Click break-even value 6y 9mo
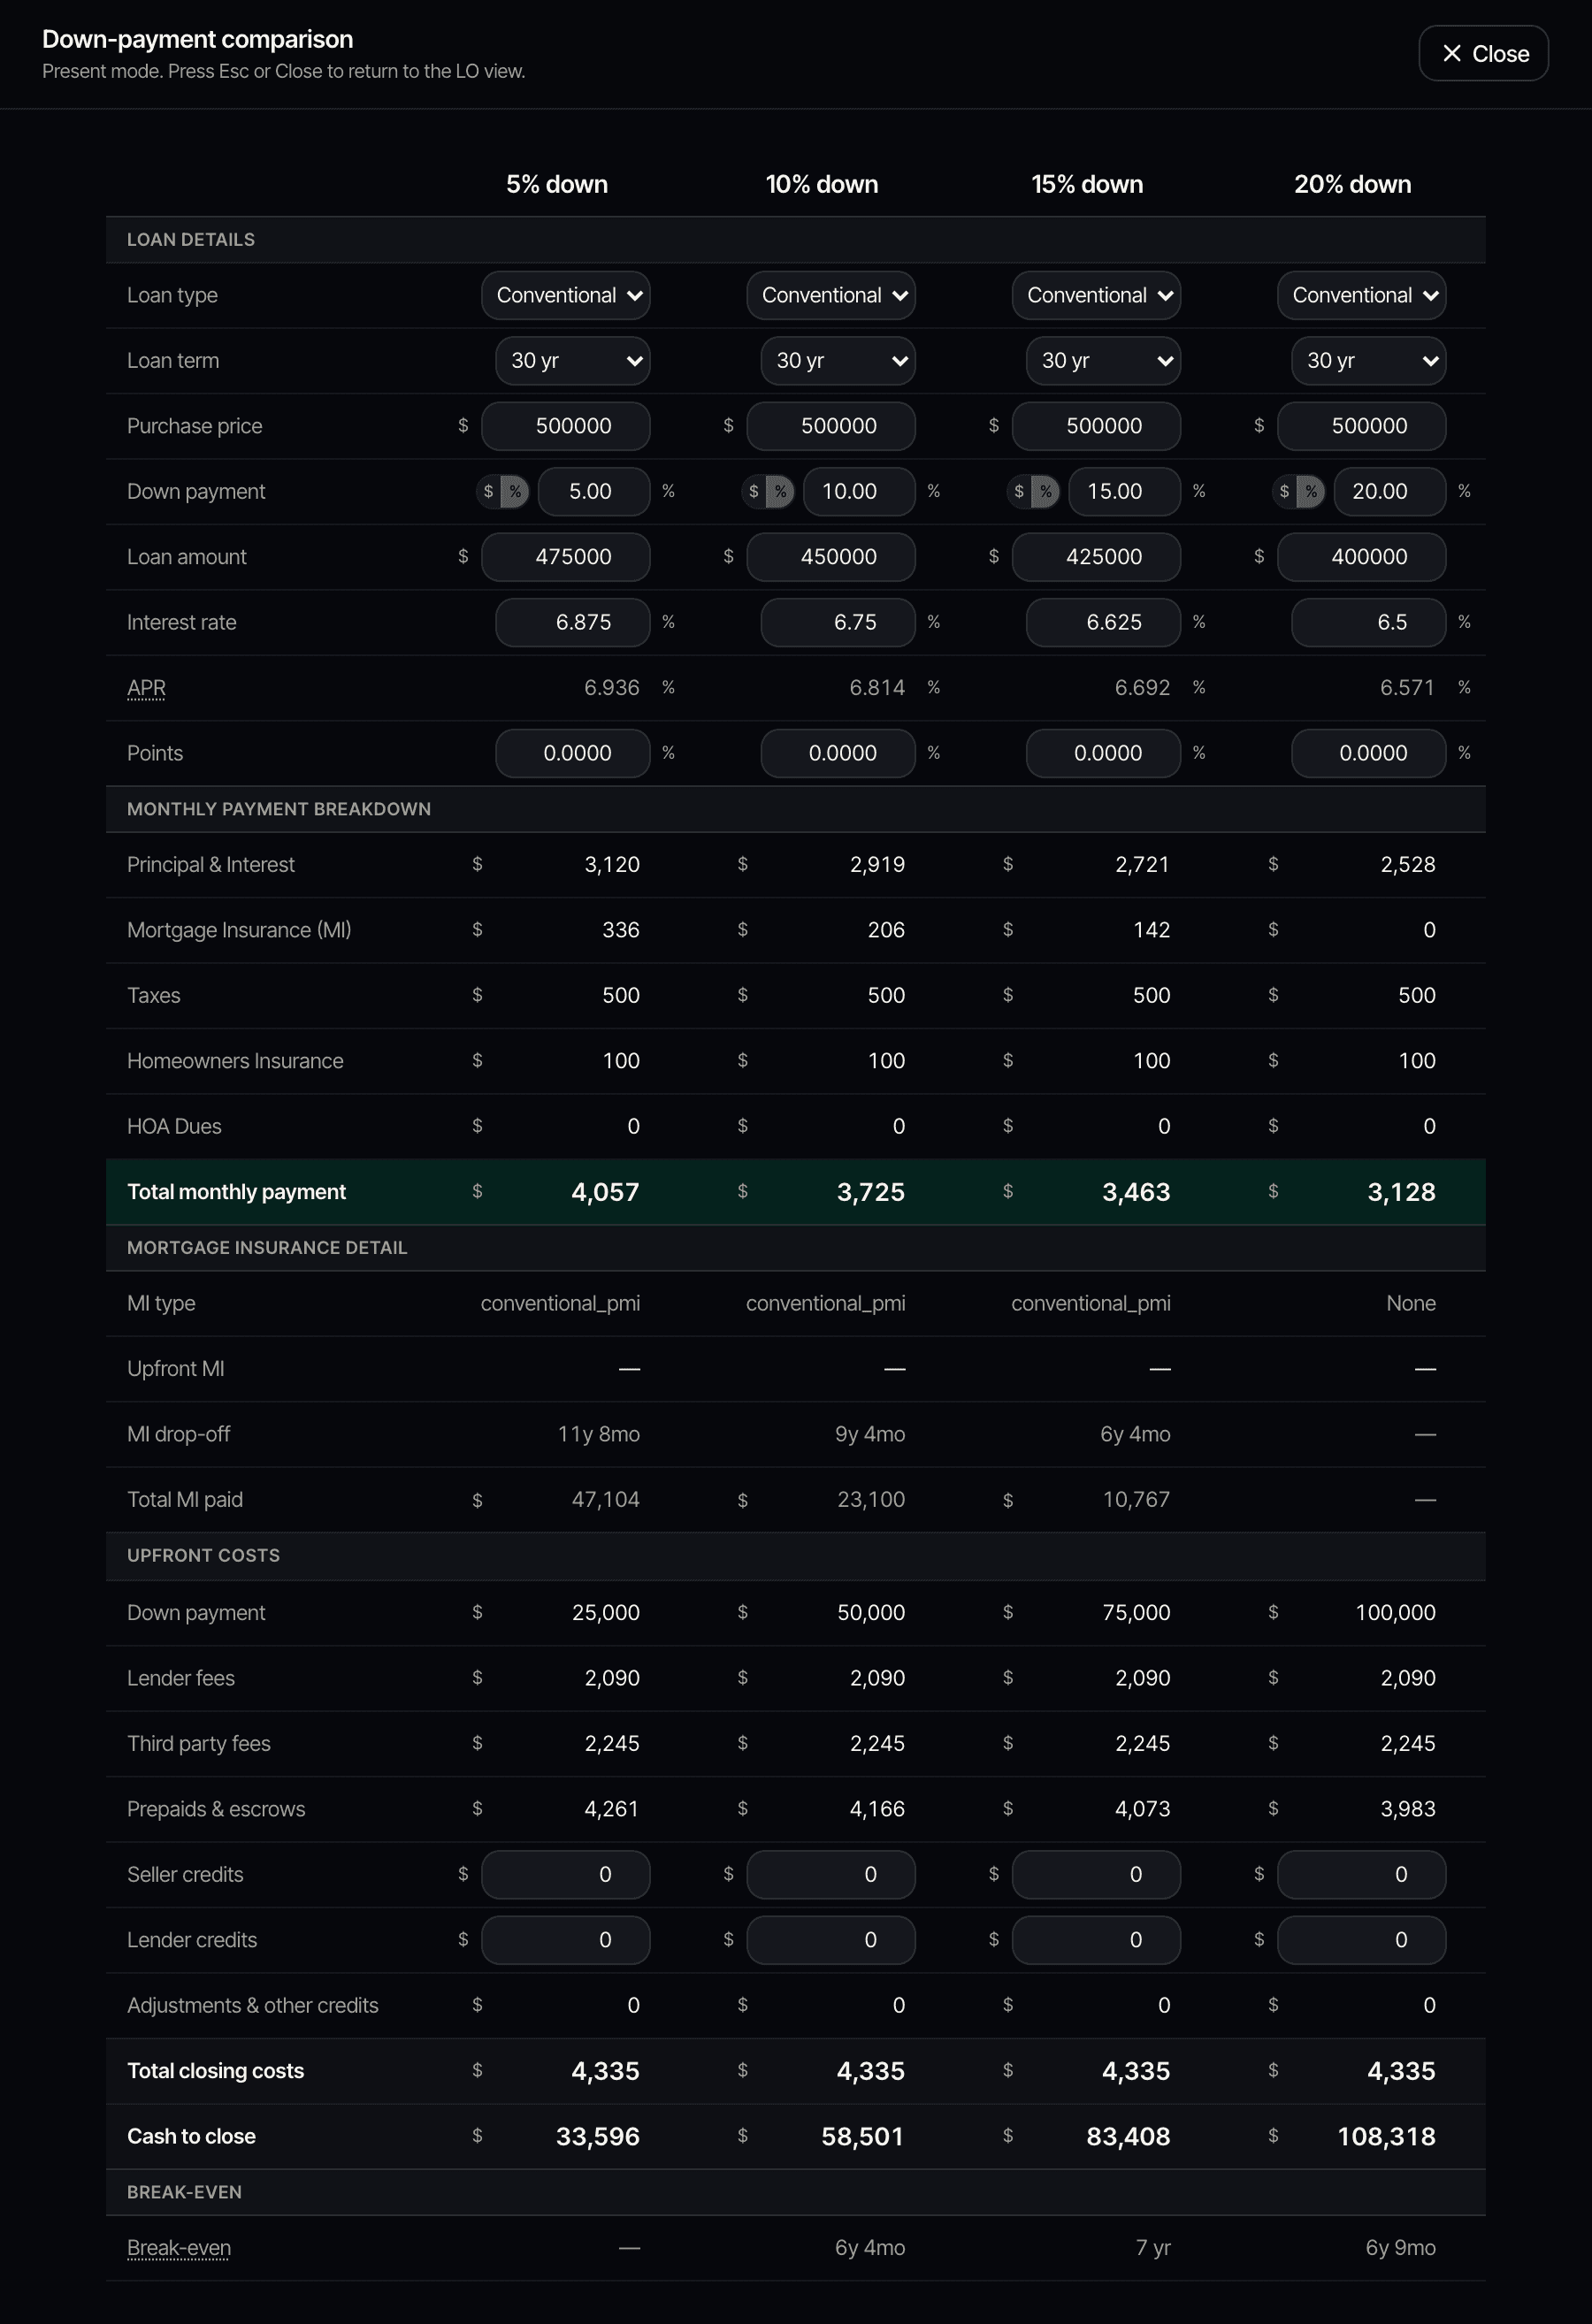 1401,2248
